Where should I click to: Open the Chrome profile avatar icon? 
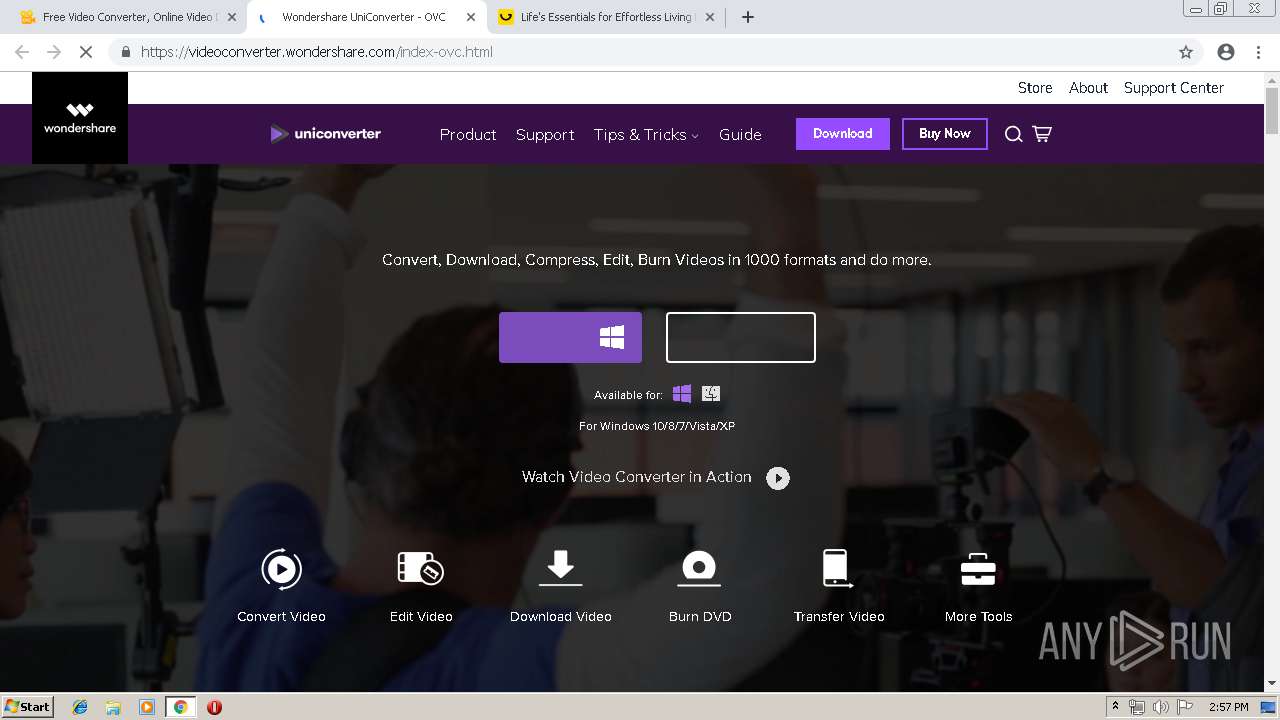[1226, 52]
